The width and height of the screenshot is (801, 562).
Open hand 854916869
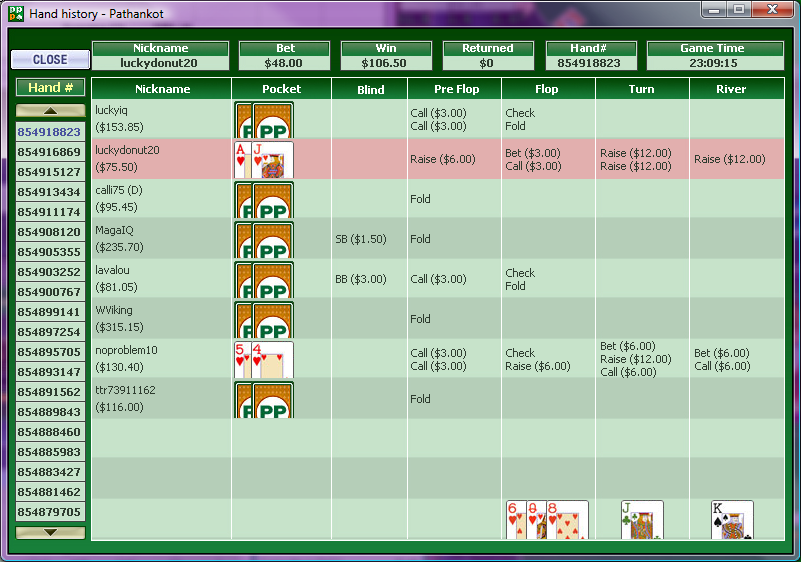click(x=49, y=152)
